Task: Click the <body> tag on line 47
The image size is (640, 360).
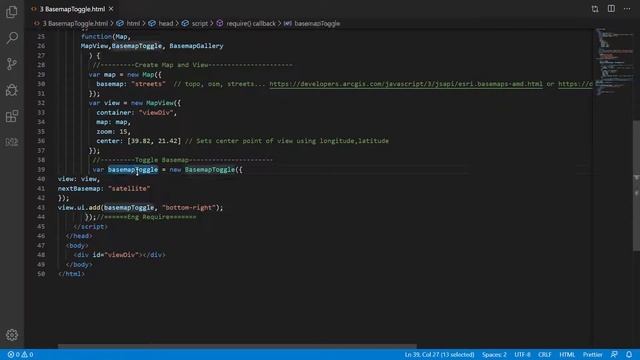Action: (77, 246)
